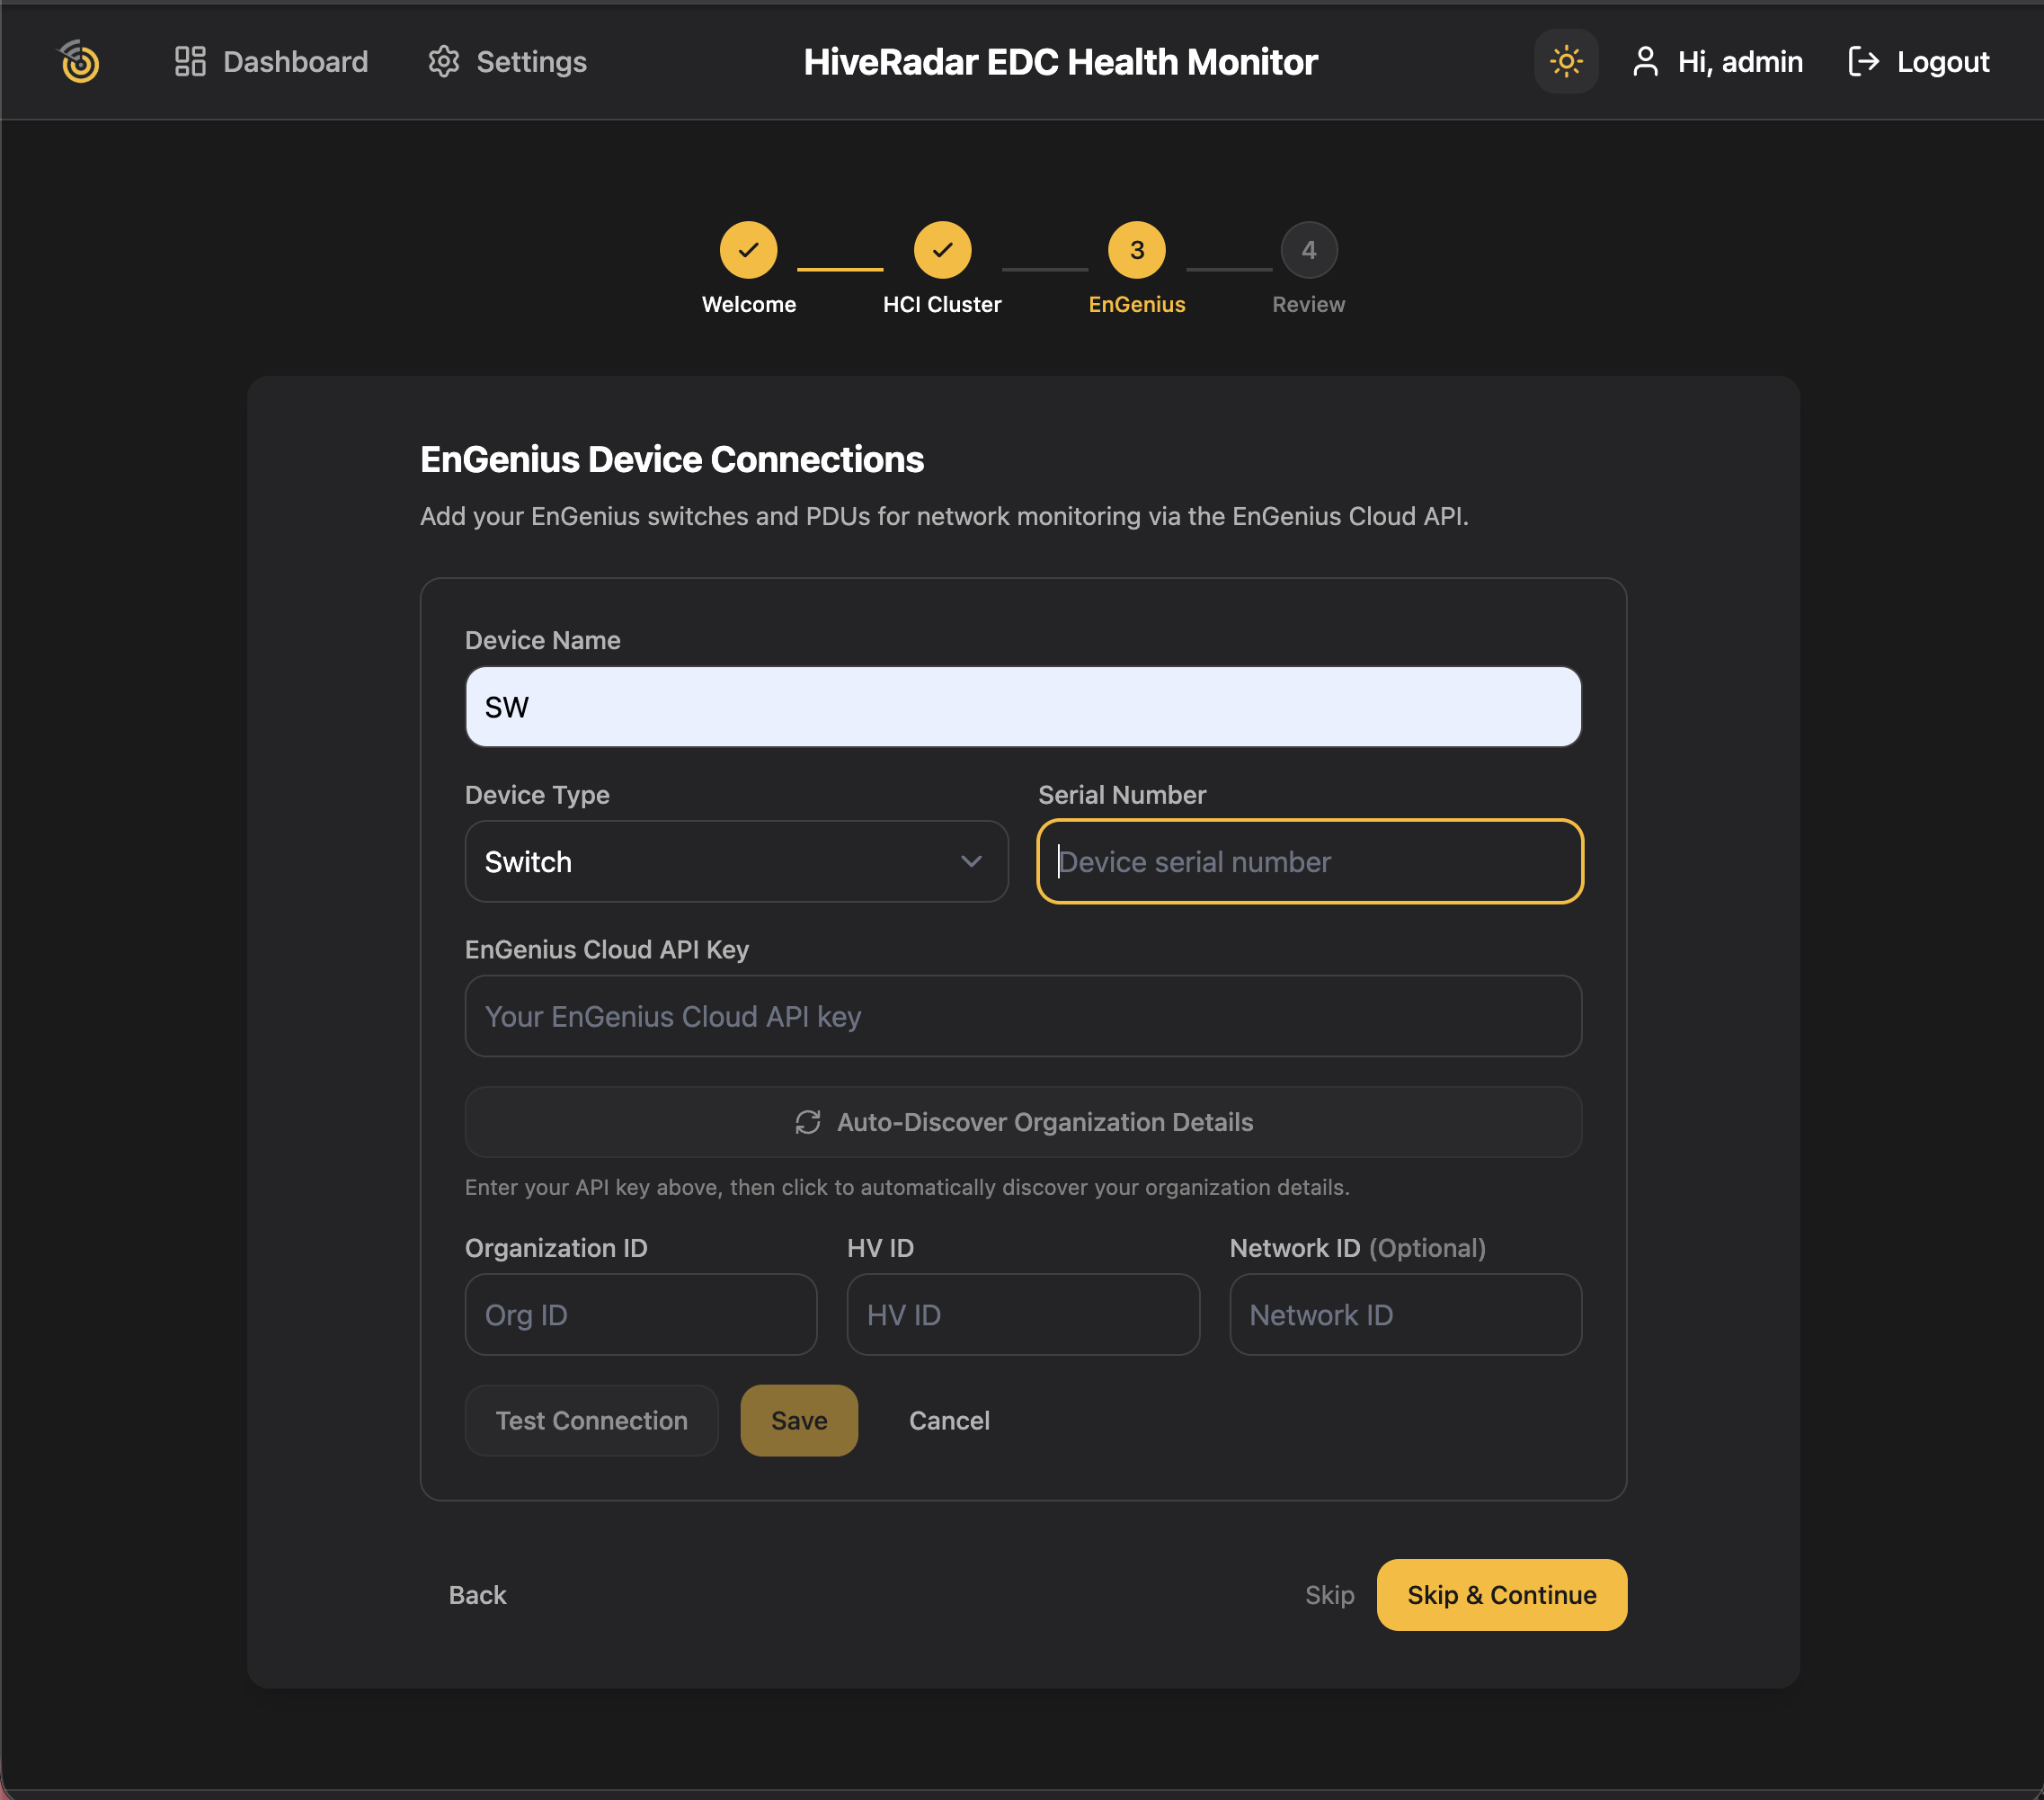Click the EnGenius Cloud API Key field
Screen dimensions: 2044x1800
coord(1023,1017)
